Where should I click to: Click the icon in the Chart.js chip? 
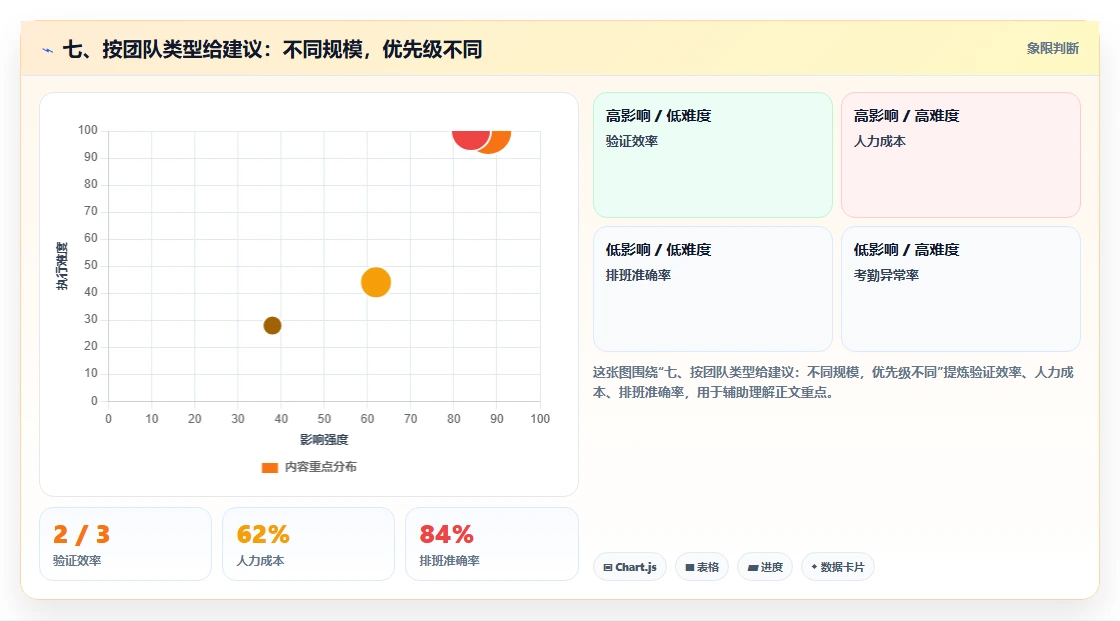pos(608,567)
